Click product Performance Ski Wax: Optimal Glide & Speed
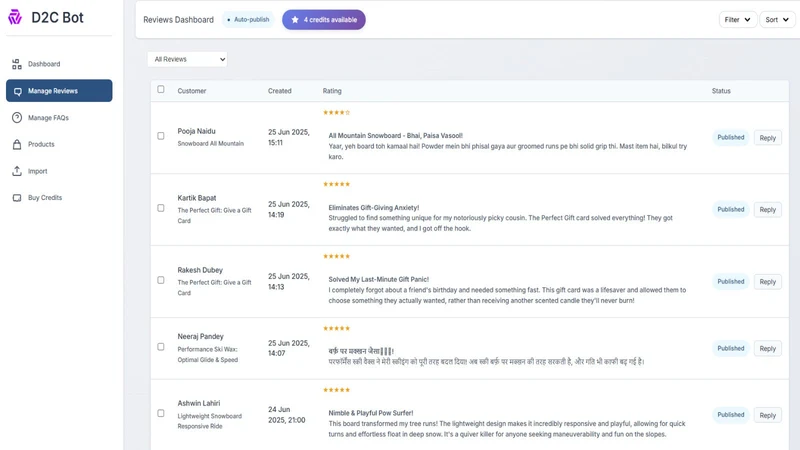The width and height of the screenshot is (800, 450). point(208,355)
